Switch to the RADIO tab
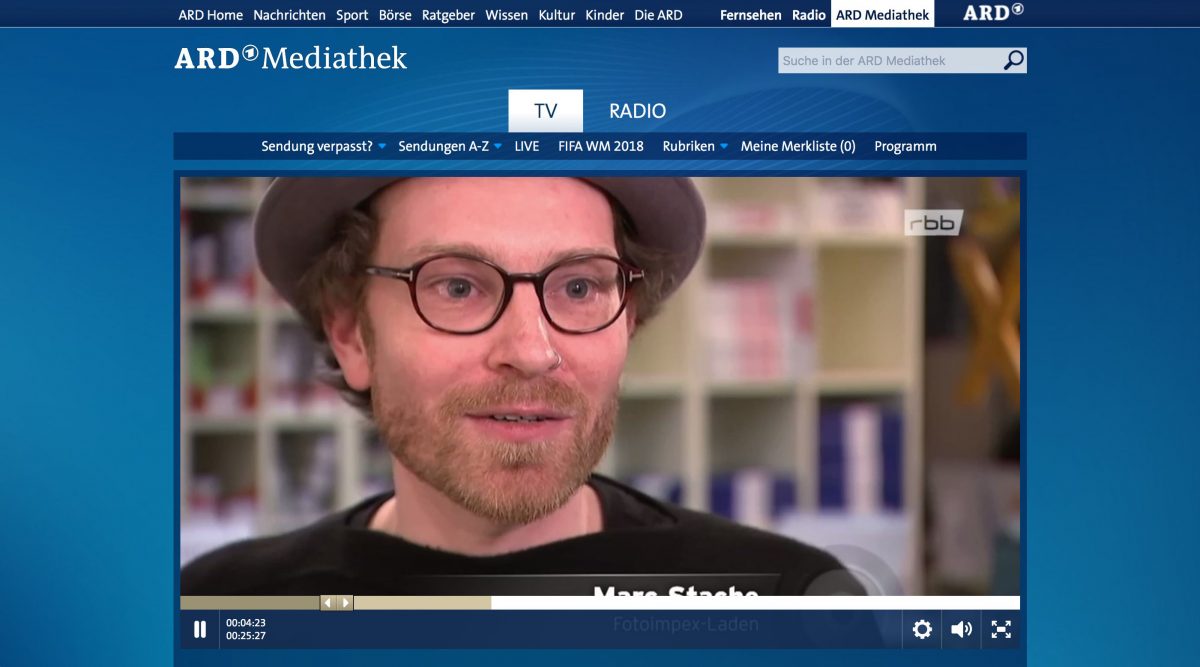Image resolution: width=1200 pixels, height=667 pixels. pos(638,111)
